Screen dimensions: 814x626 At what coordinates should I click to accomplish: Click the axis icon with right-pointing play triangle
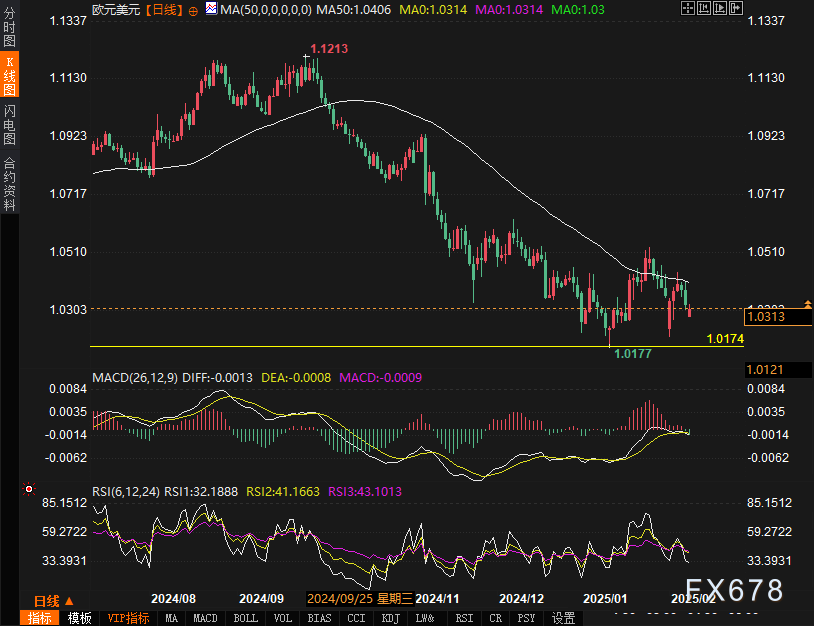tap(720, 8)
